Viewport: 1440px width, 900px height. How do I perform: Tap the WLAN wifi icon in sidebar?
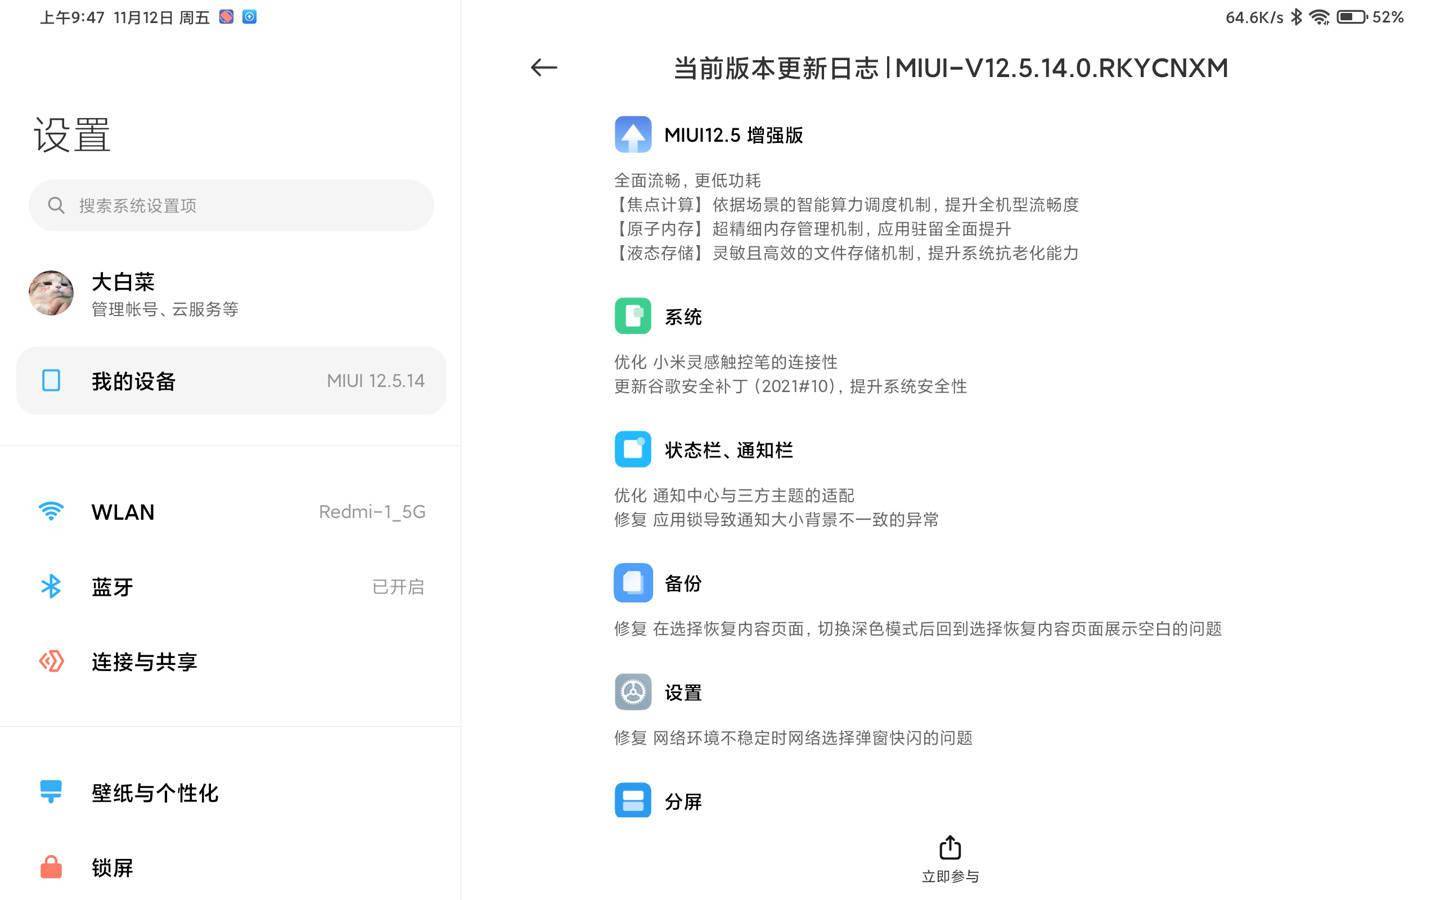[x=51, y=511]
